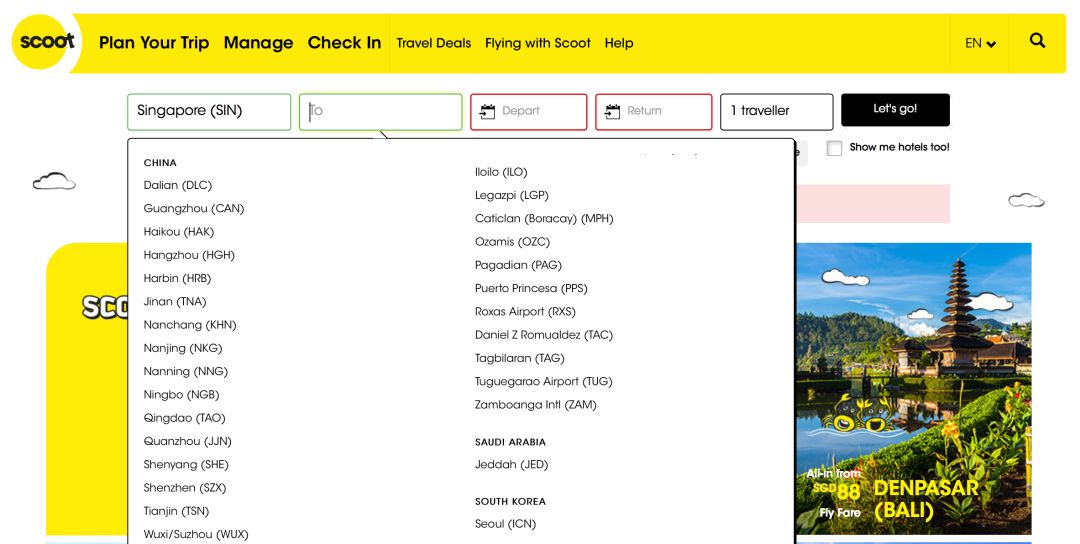The height and width of the screenshot is (544, 1080).
Task: Select the Check In menu item
Action: 344,43
